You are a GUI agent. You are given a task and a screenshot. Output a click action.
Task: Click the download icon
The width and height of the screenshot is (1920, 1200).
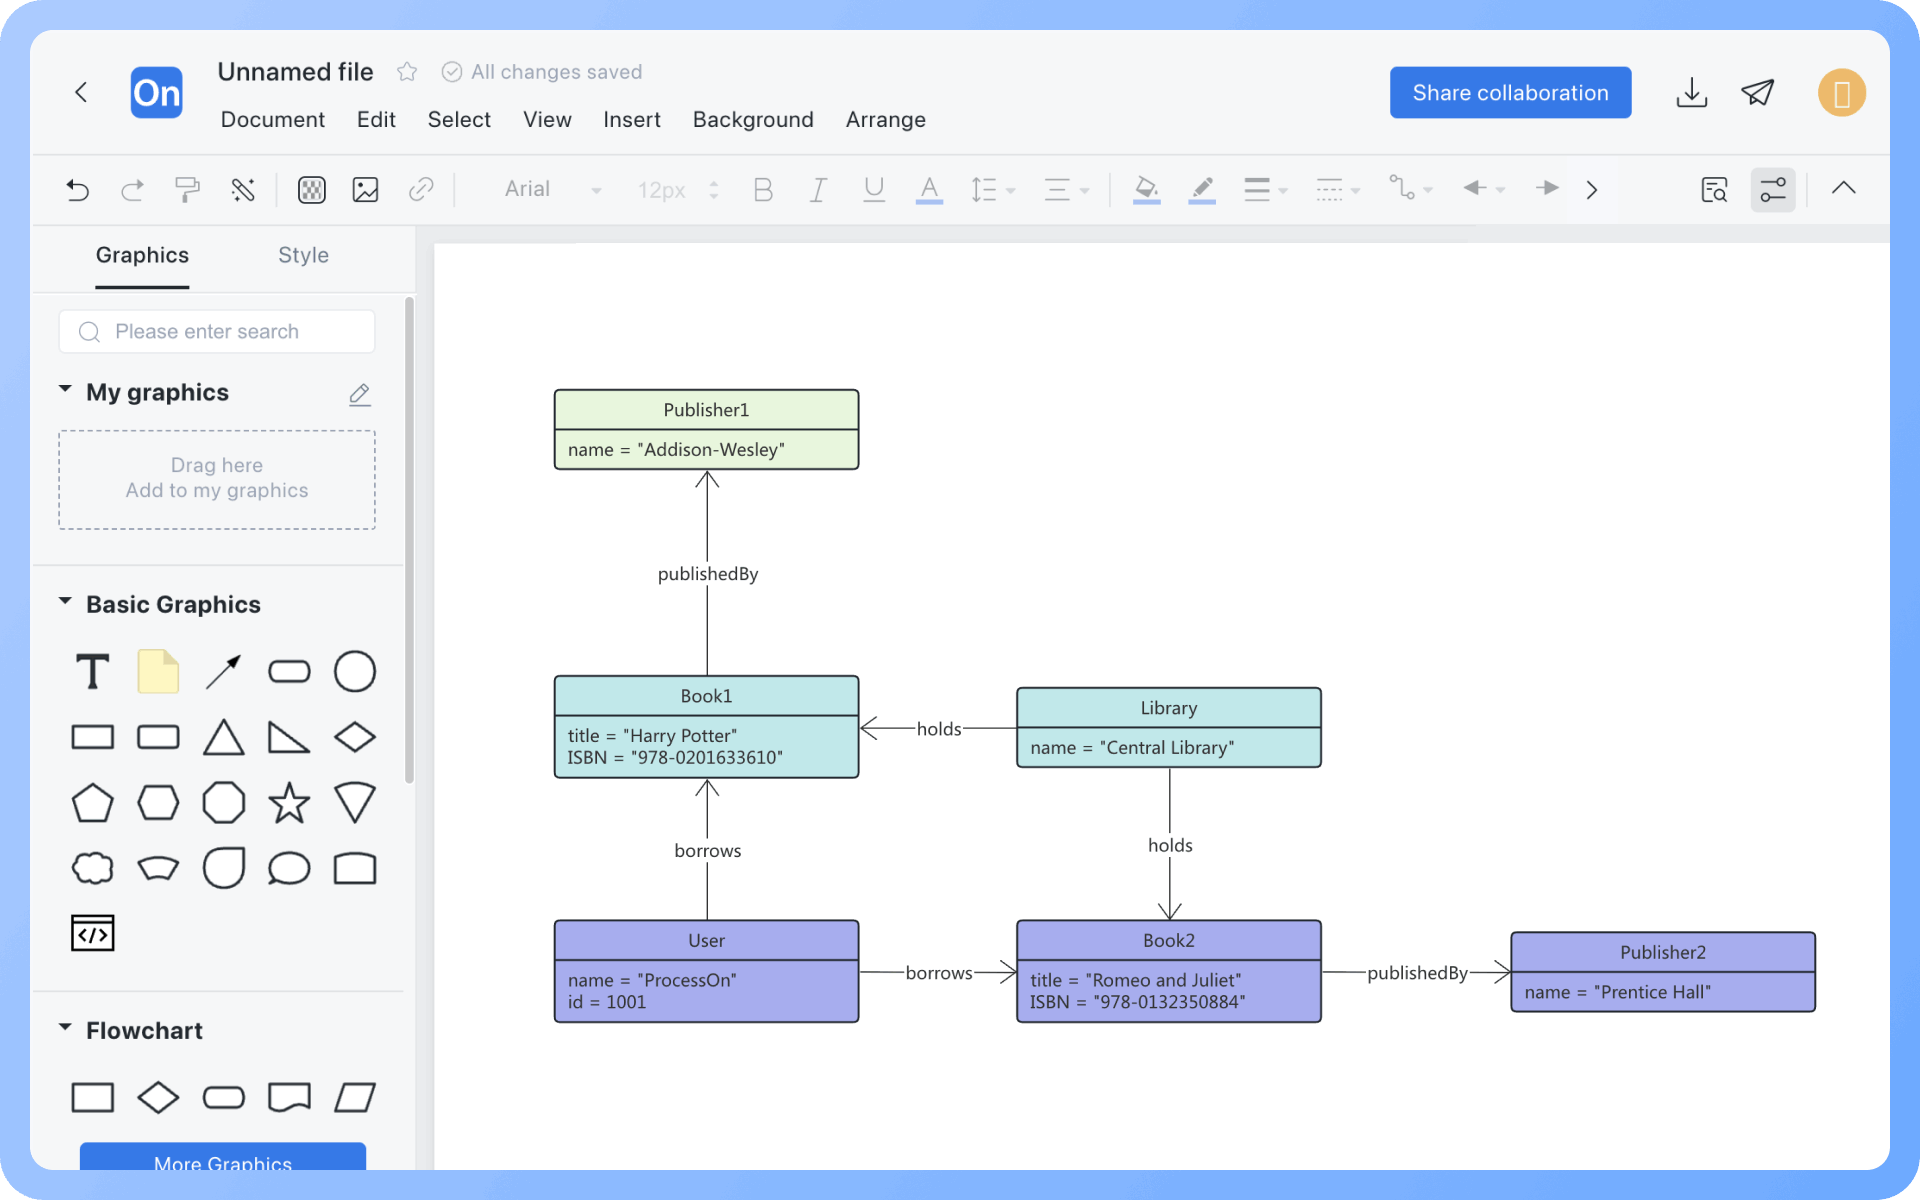coord(1692,93)
